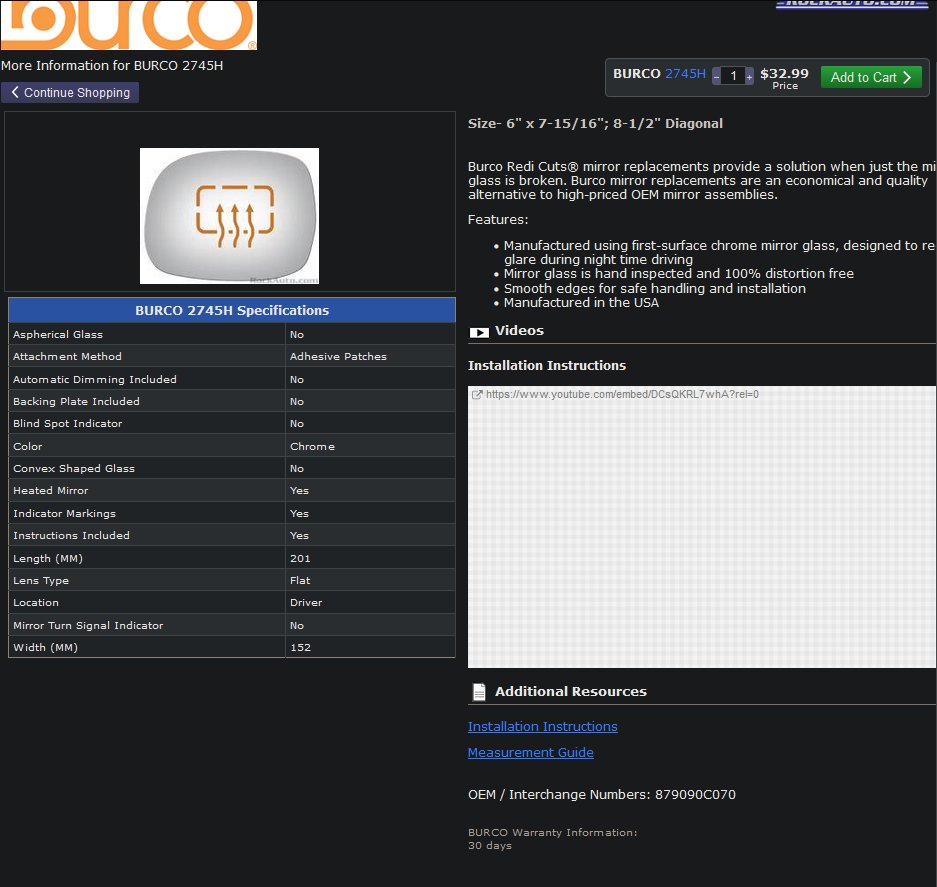This screenshot has width=937, height=887.
Task: Decrease quantity with the minus button
Action: click(716, 76)
